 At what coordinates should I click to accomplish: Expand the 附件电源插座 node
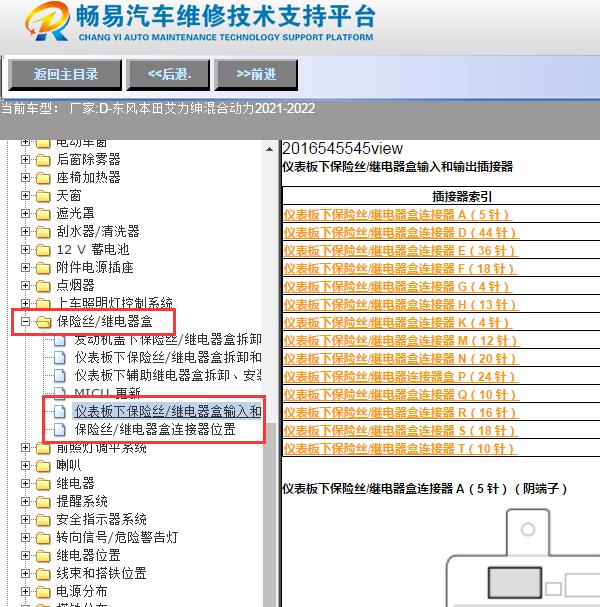(25, 267)
